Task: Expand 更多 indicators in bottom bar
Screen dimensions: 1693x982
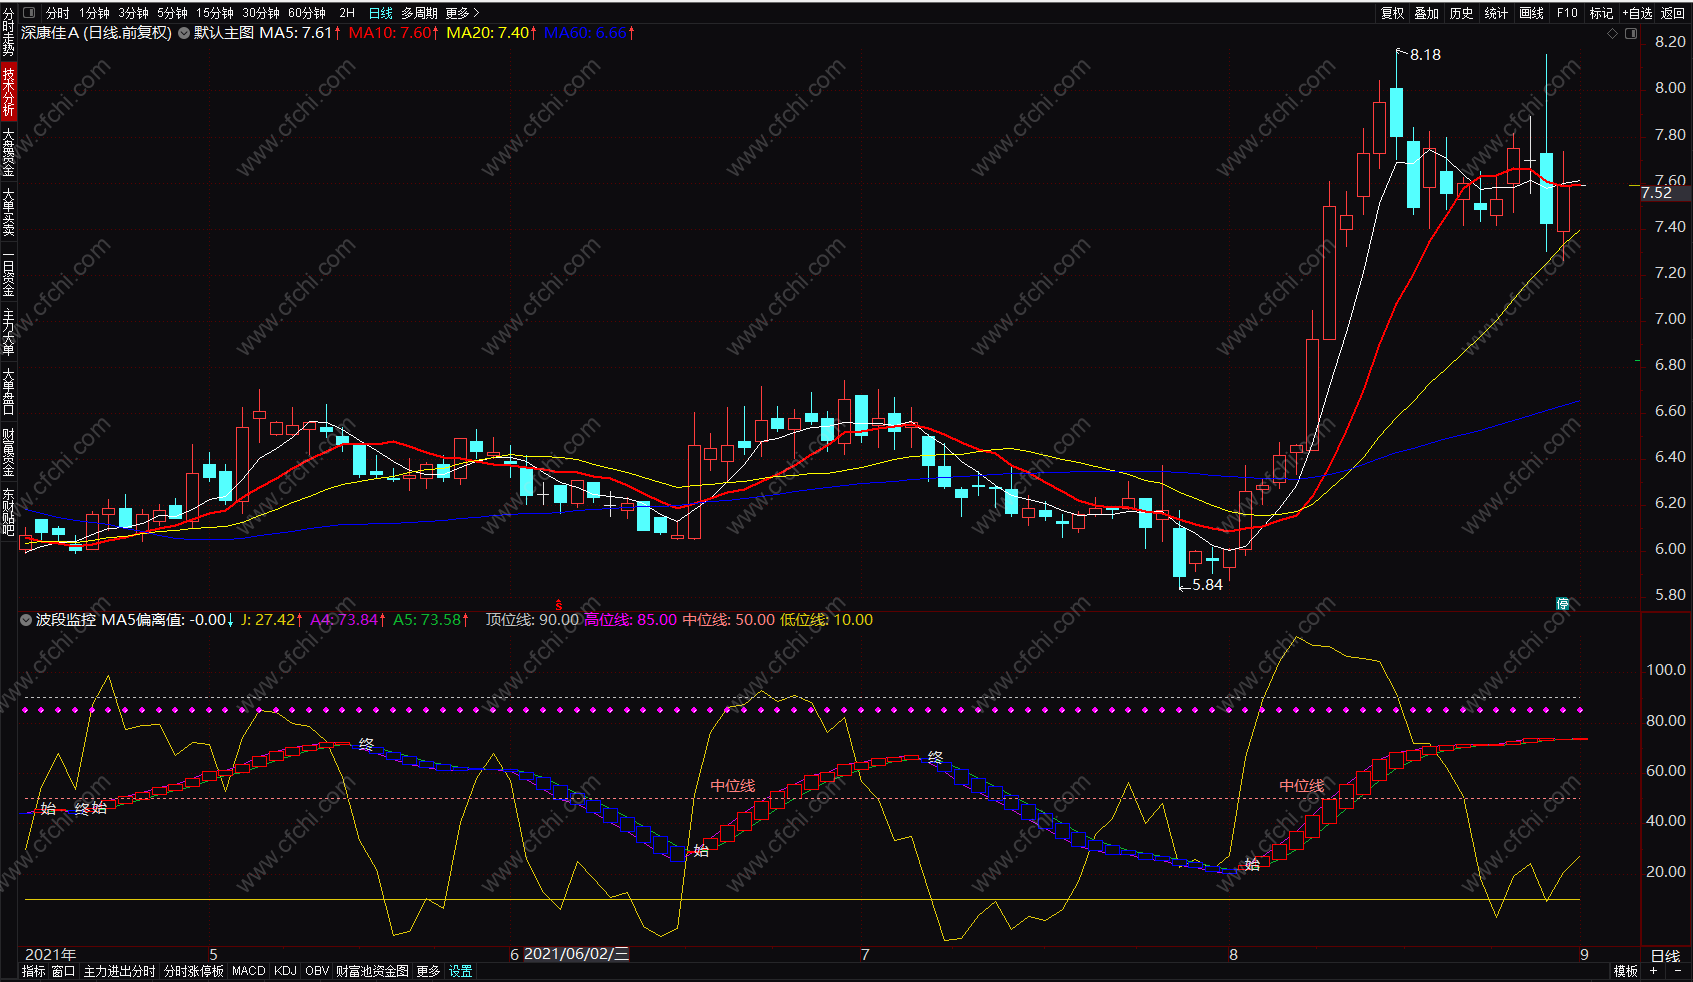Action: click(x=428, y=971)
